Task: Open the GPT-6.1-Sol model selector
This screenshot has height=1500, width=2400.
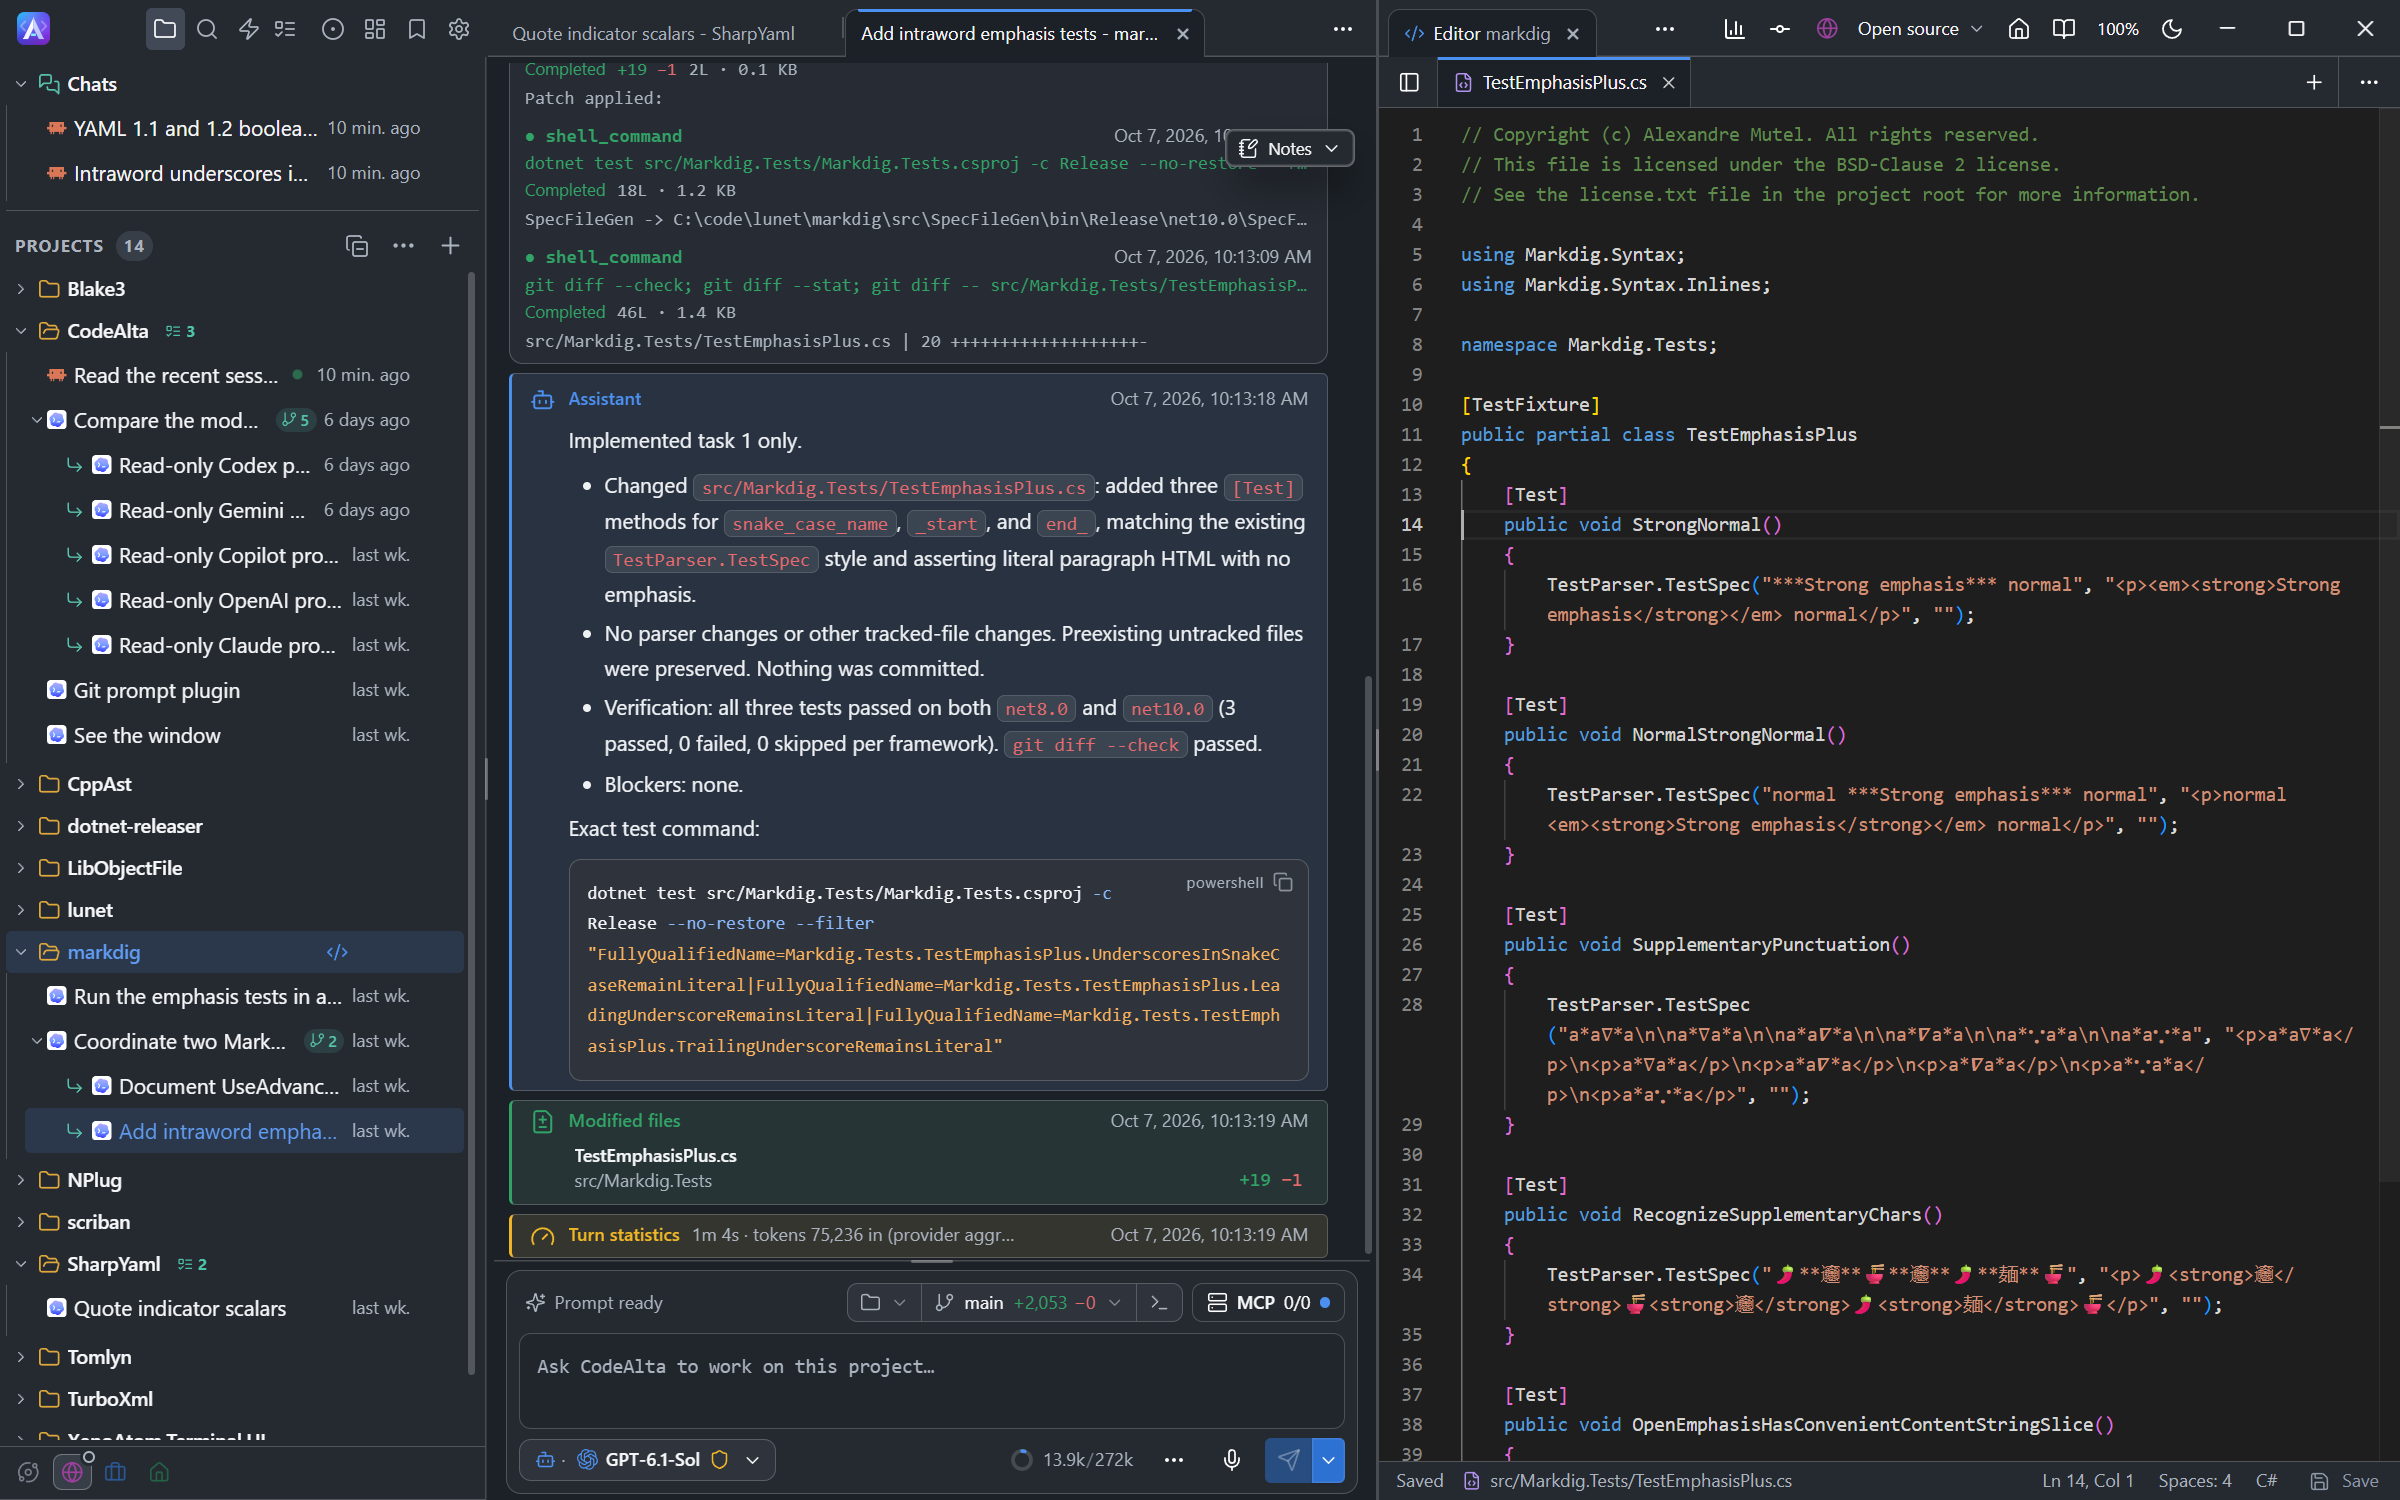Action: pyautogui.click(x=648, y=1460)
